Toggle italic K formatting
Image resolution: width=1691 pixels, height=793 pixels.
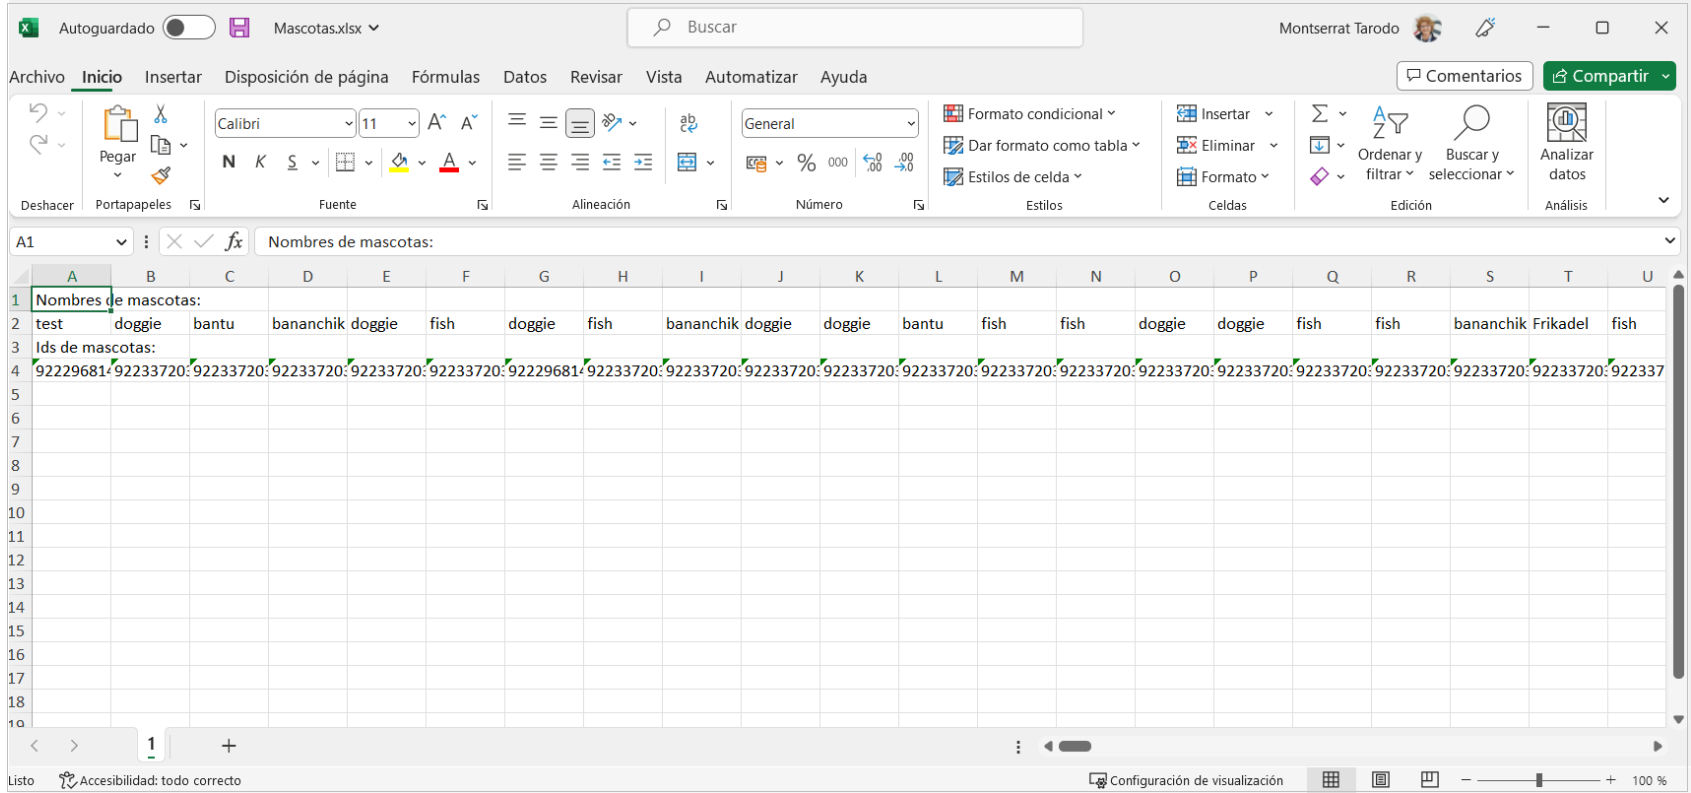[x=260, y=162]
